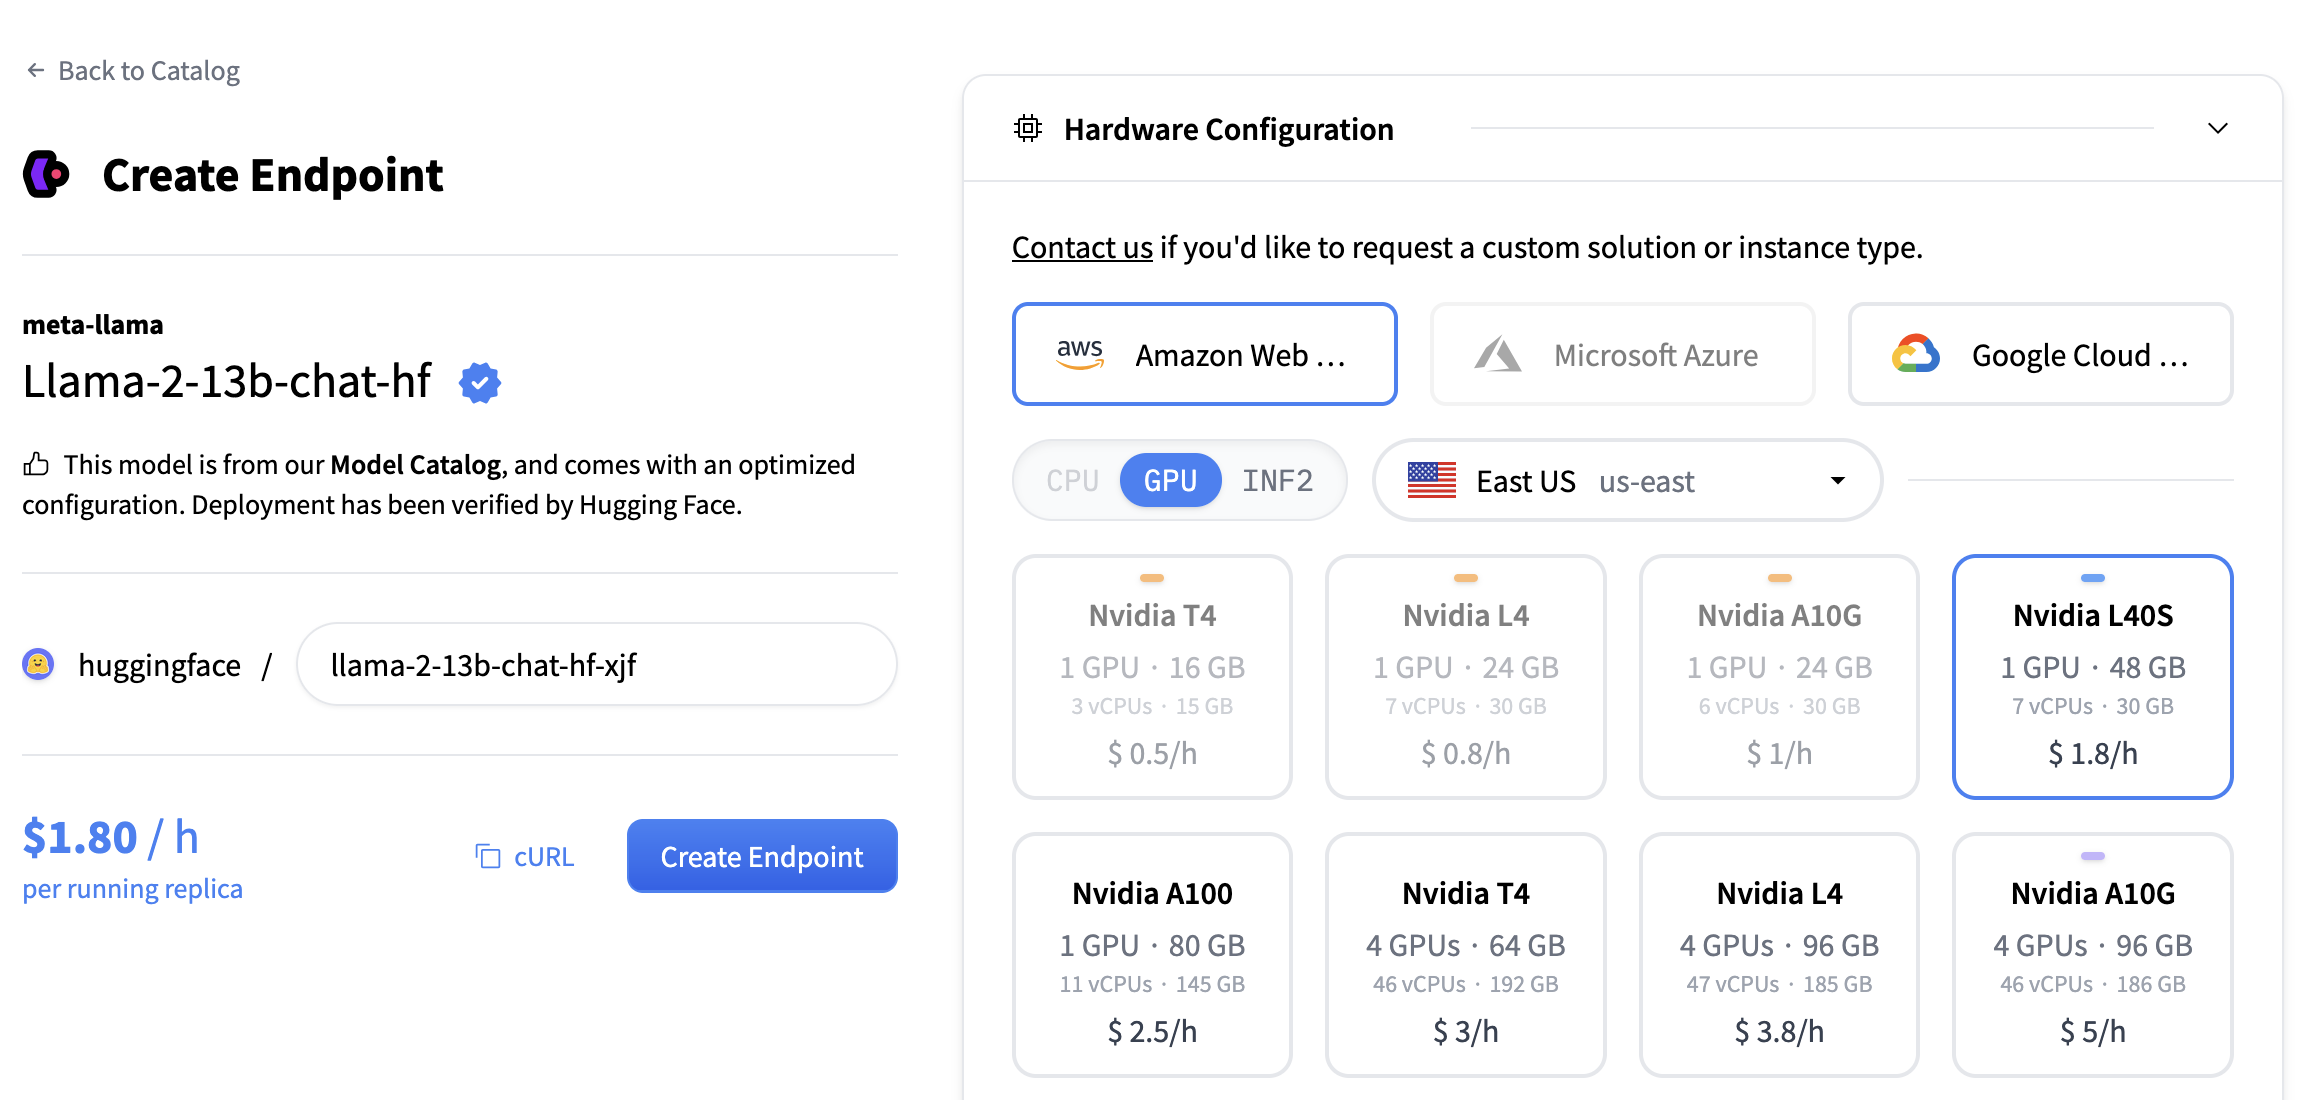Viewport: 2314px width, 1100px height.
Task: Collapse the Hardware Configuration section chevron
Action: tap(2217, 129)
